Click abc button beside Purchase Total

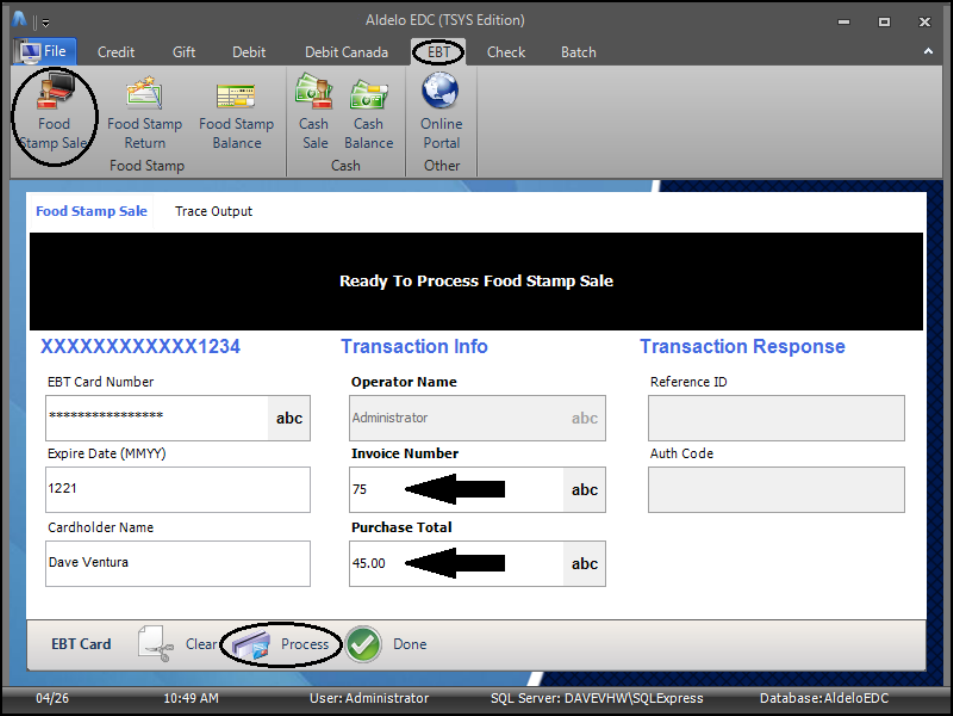coord(585,564)
